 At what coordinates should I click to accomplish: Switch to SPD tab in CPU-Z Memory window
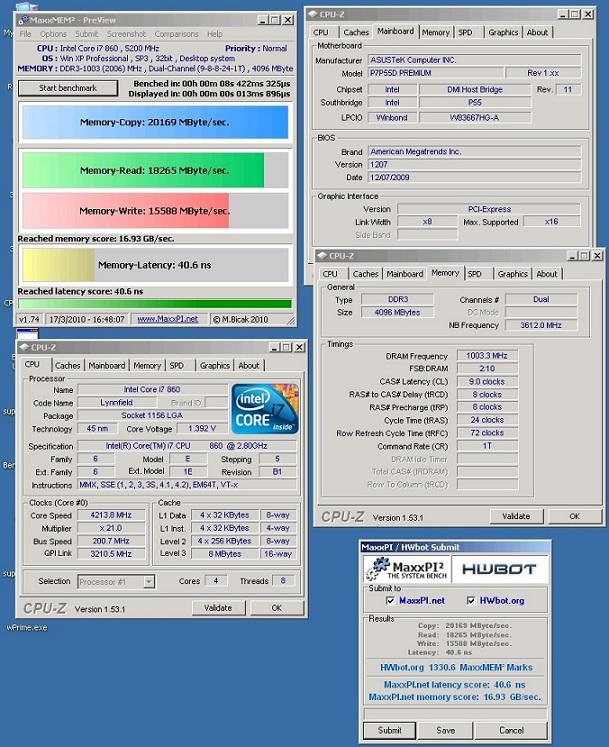click(474, 274)
